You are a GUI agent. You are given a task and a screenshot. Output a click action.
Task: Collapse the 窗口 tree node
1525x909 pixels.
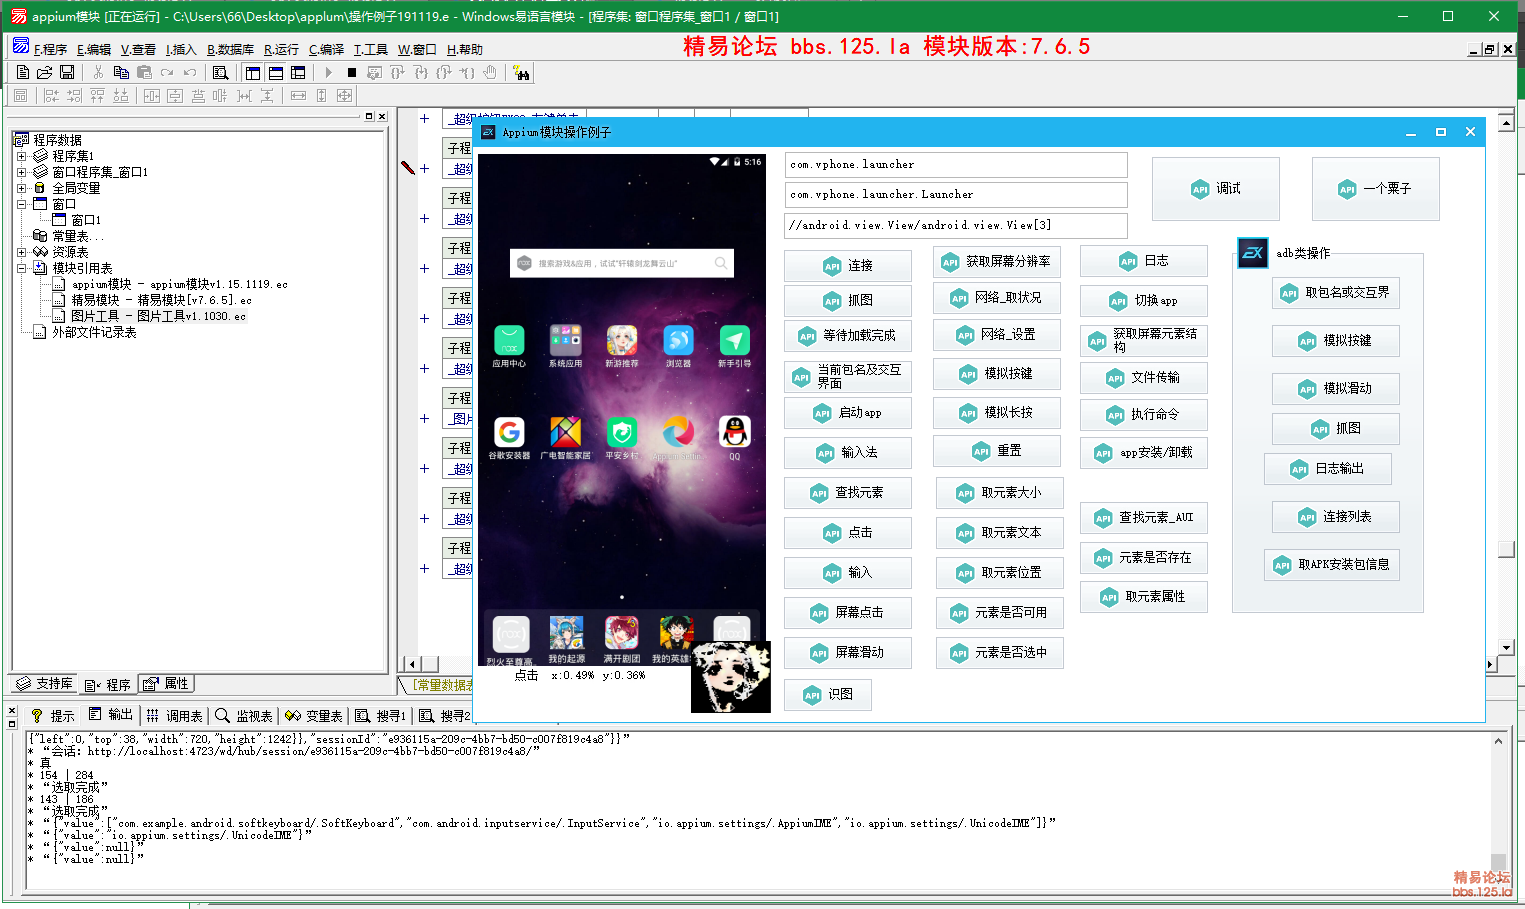click(x=21, y=204)
